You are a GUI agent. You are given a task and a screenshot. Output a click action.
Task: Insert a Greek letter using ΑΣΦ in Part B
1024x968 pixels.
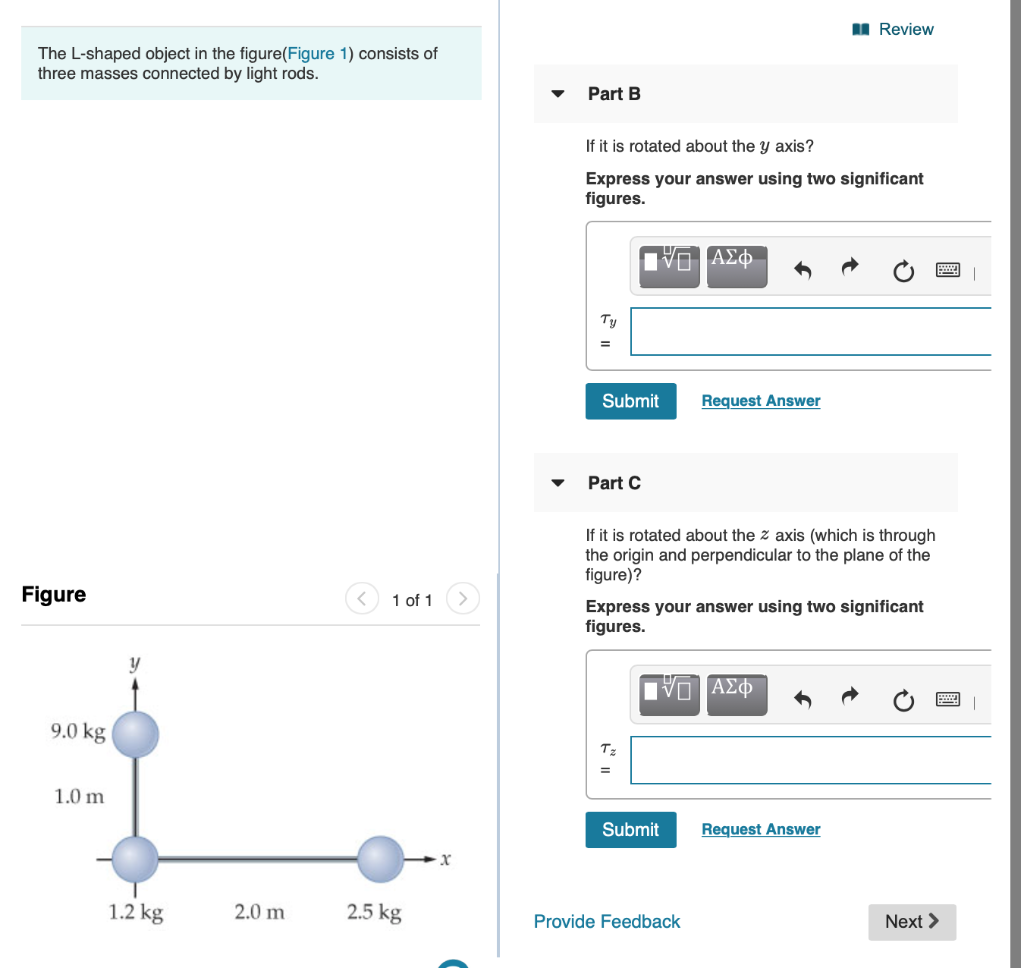[737, 266]
